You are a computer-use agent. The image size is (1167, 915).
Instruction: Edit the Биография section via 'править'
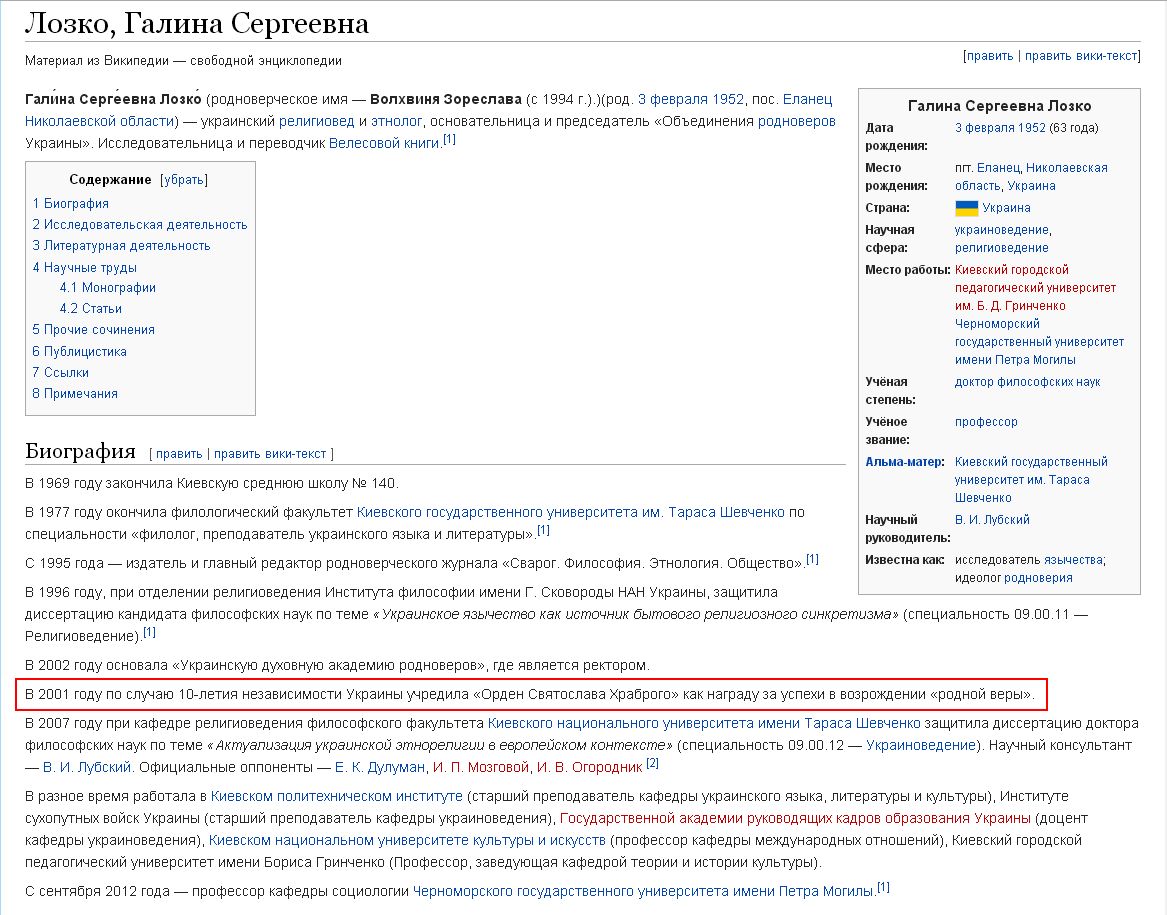[x=179, y=453]
